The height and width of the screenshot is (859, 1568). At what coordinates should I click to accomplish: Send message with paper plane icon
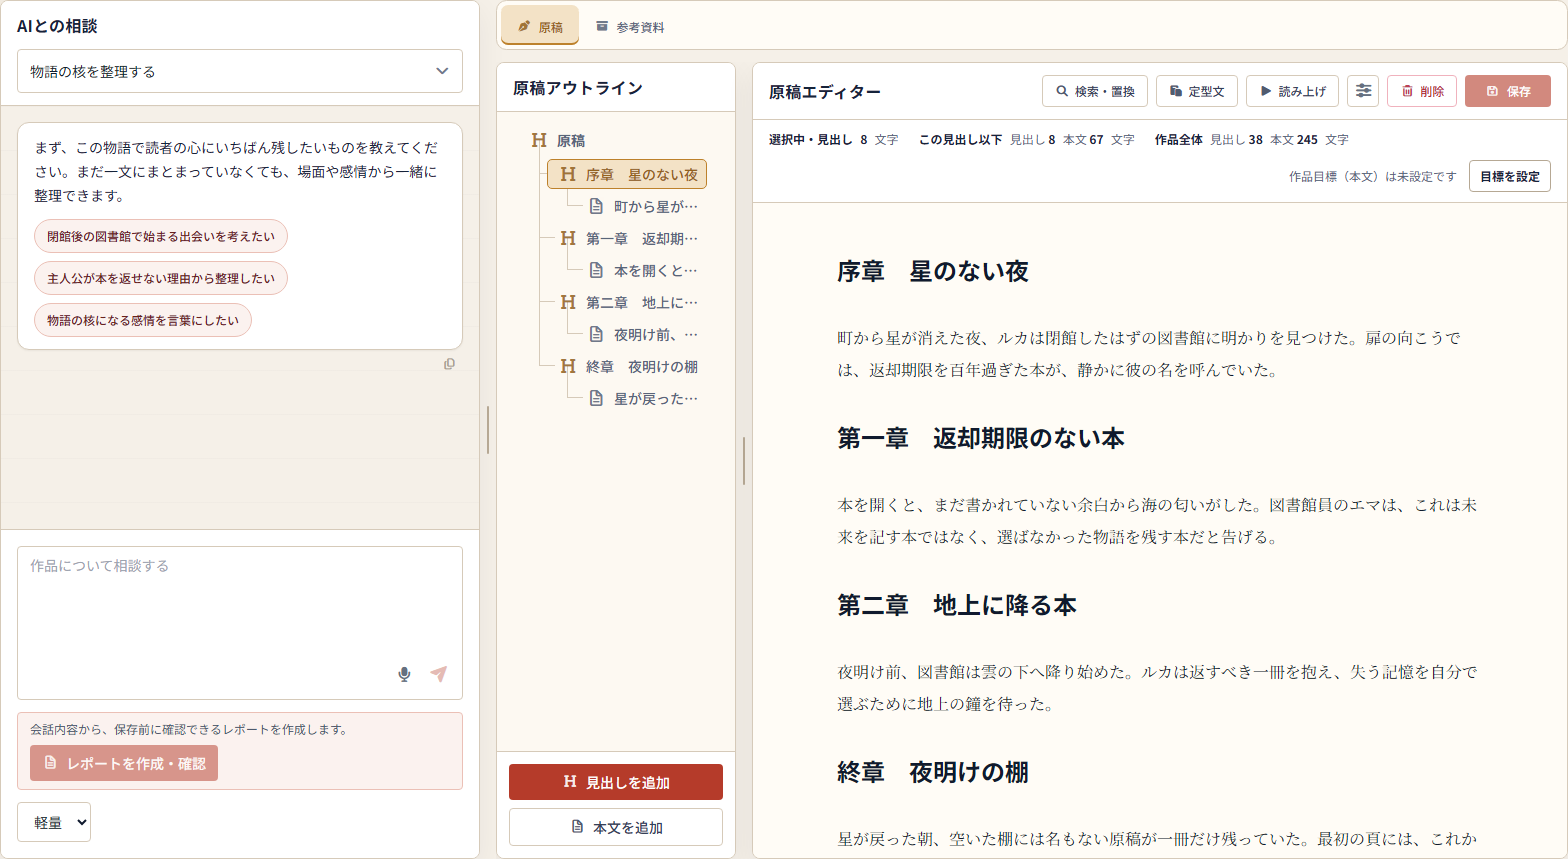pyautogui.click(x=438, y=674)
